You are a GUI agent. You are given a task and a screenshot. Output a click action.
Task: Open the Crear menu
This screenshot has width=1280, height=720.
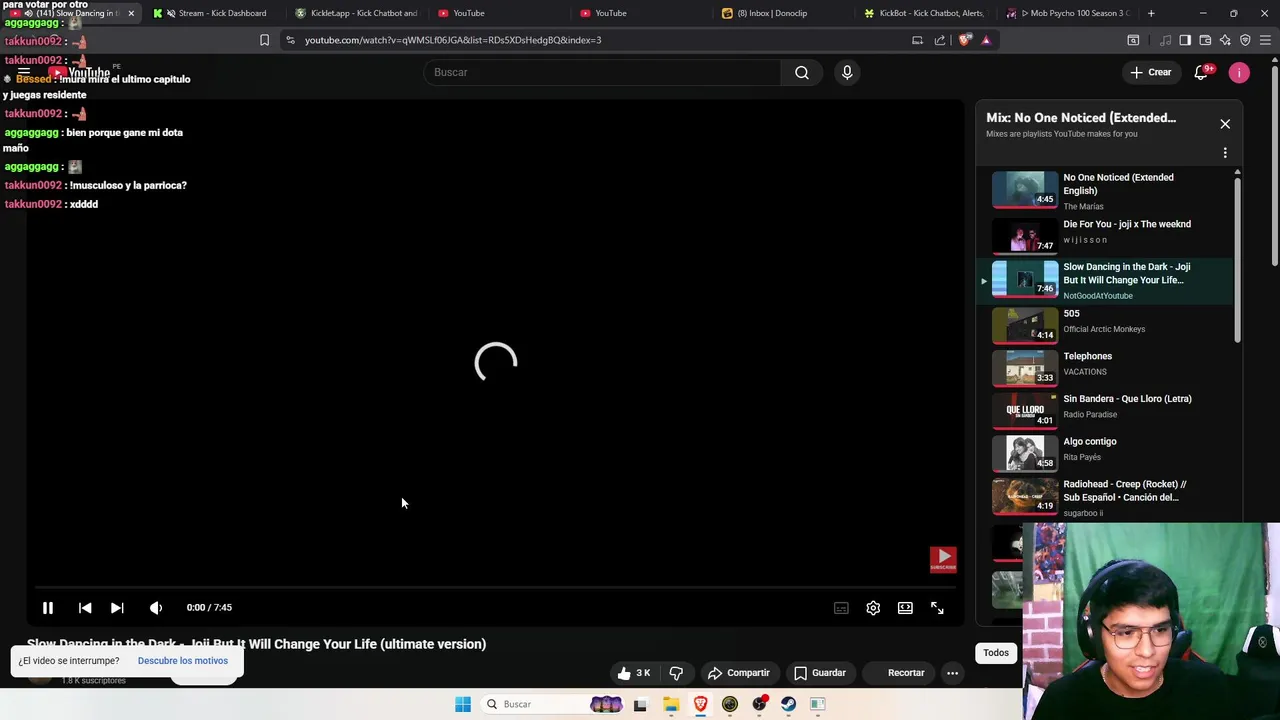click(1151, 72)
